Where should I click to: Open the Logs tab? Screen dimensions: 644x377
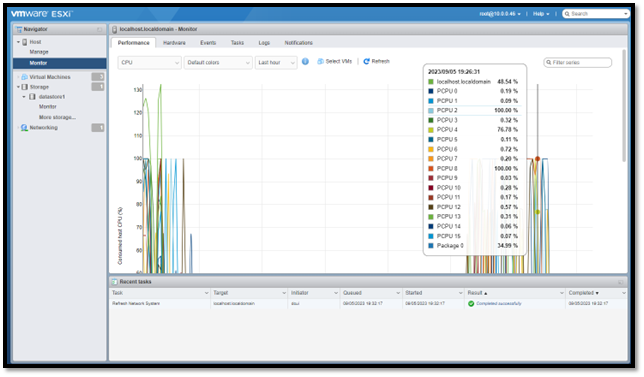(264, 43)
